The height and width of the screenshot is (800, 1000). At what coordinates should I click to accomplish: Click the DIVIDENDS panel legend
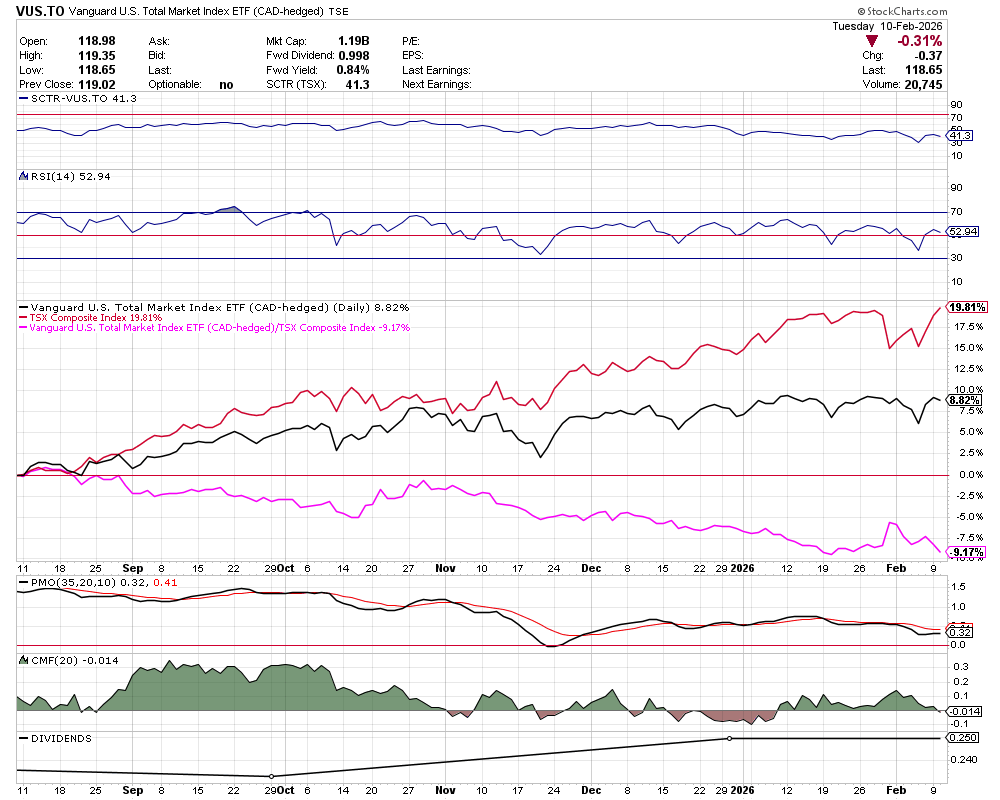point(55,738)
